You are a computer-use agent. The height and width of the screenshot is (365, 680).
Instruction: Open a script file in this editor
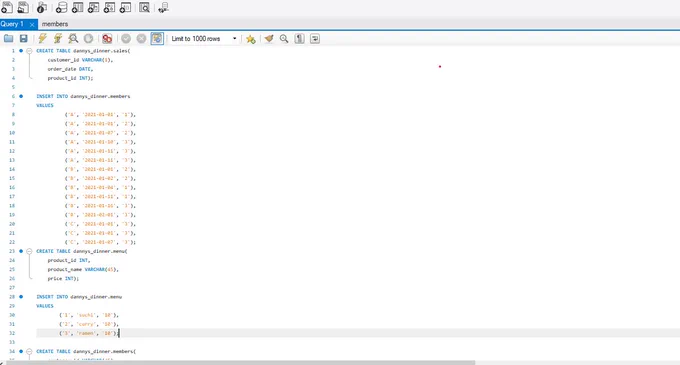[8, 39]
